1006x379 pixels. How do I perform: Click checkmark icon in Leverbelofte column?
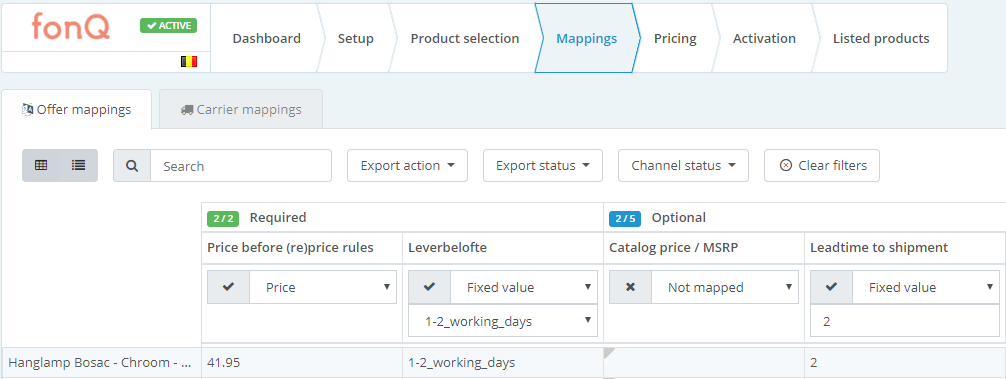click(x=429, y=287)
